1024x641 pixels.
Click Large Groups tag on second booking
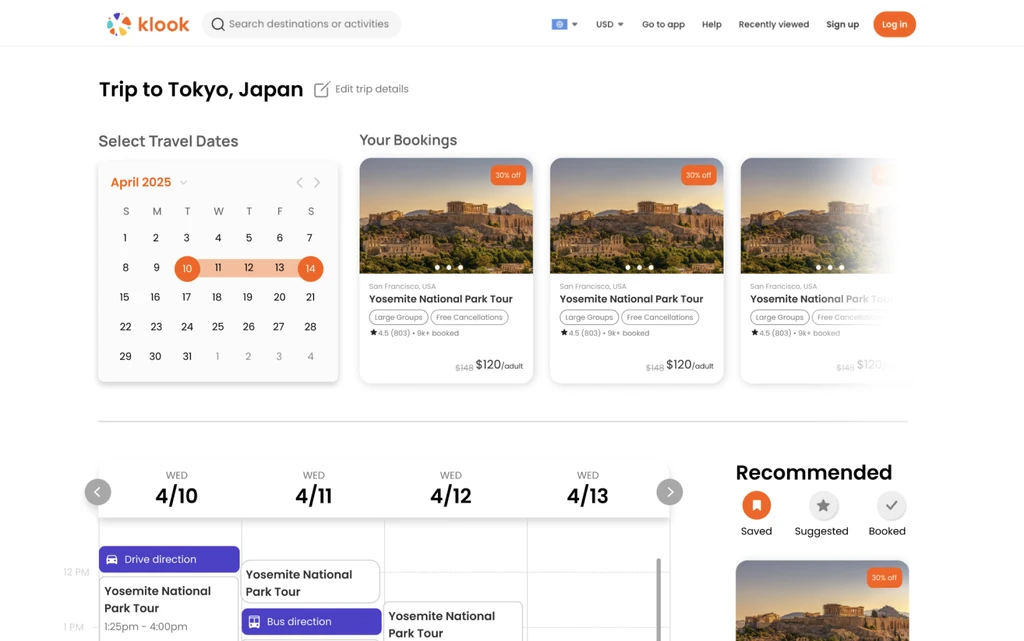tap(589, 317)
